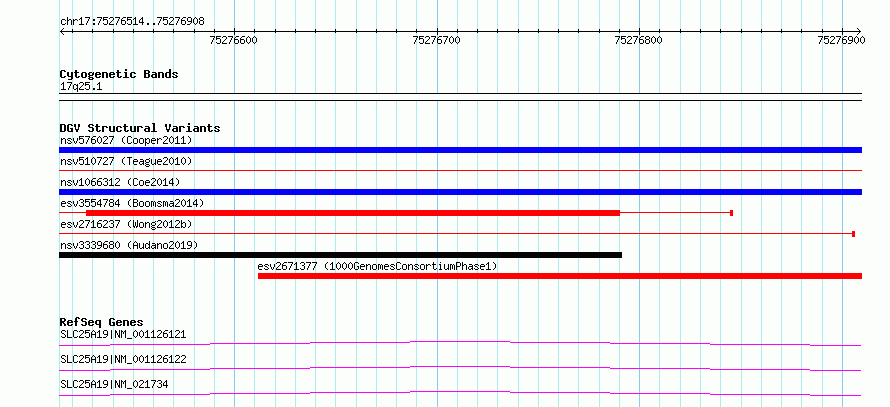
Task: Click the 17q25.1 band label
Action: point(81,87)
